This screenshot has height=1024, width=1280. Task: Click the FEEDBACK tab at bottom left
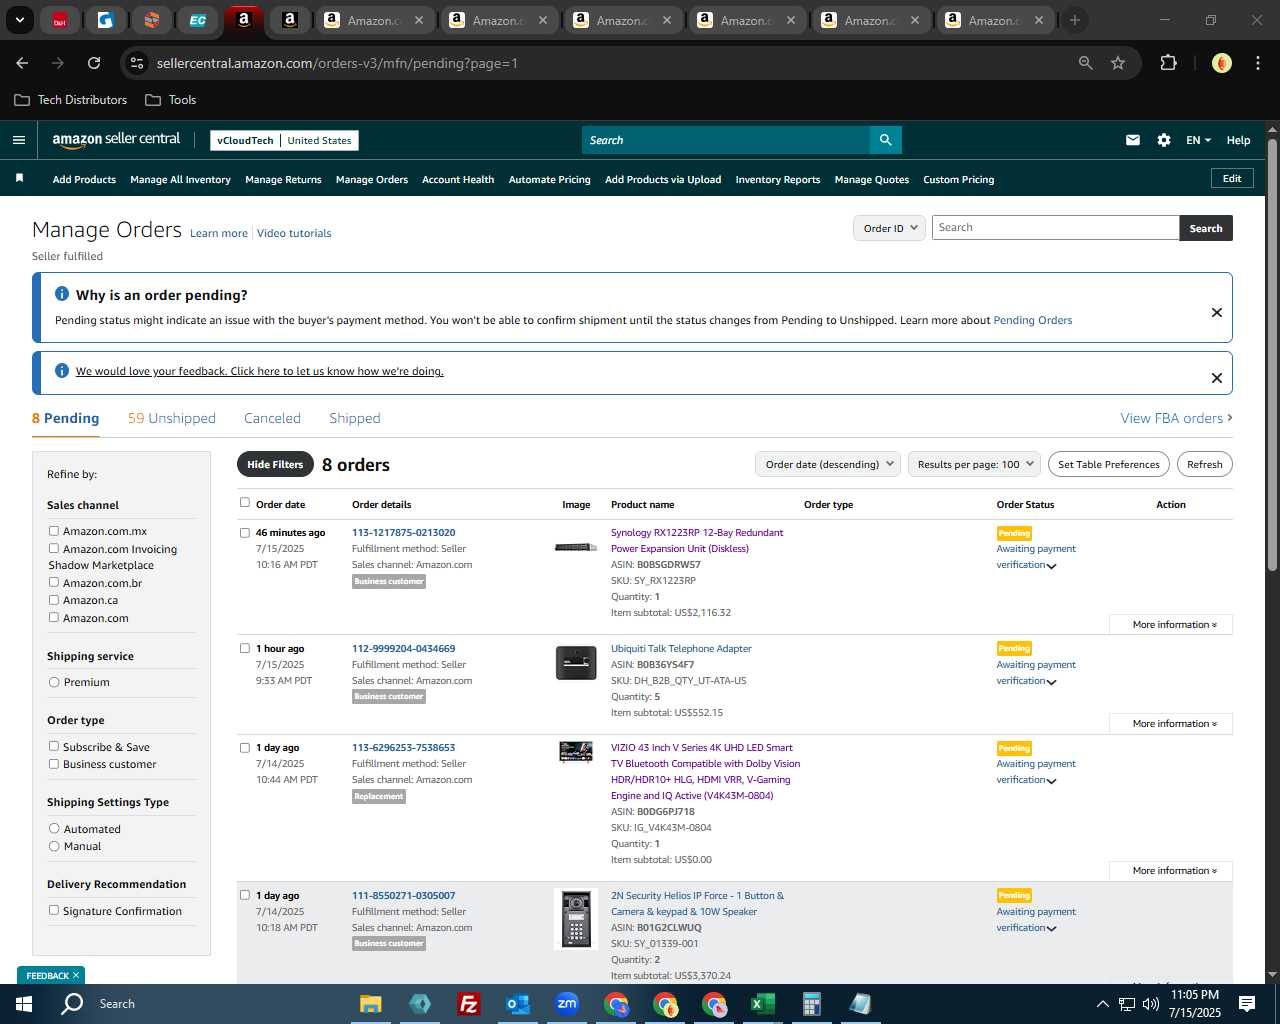(50, 975)
